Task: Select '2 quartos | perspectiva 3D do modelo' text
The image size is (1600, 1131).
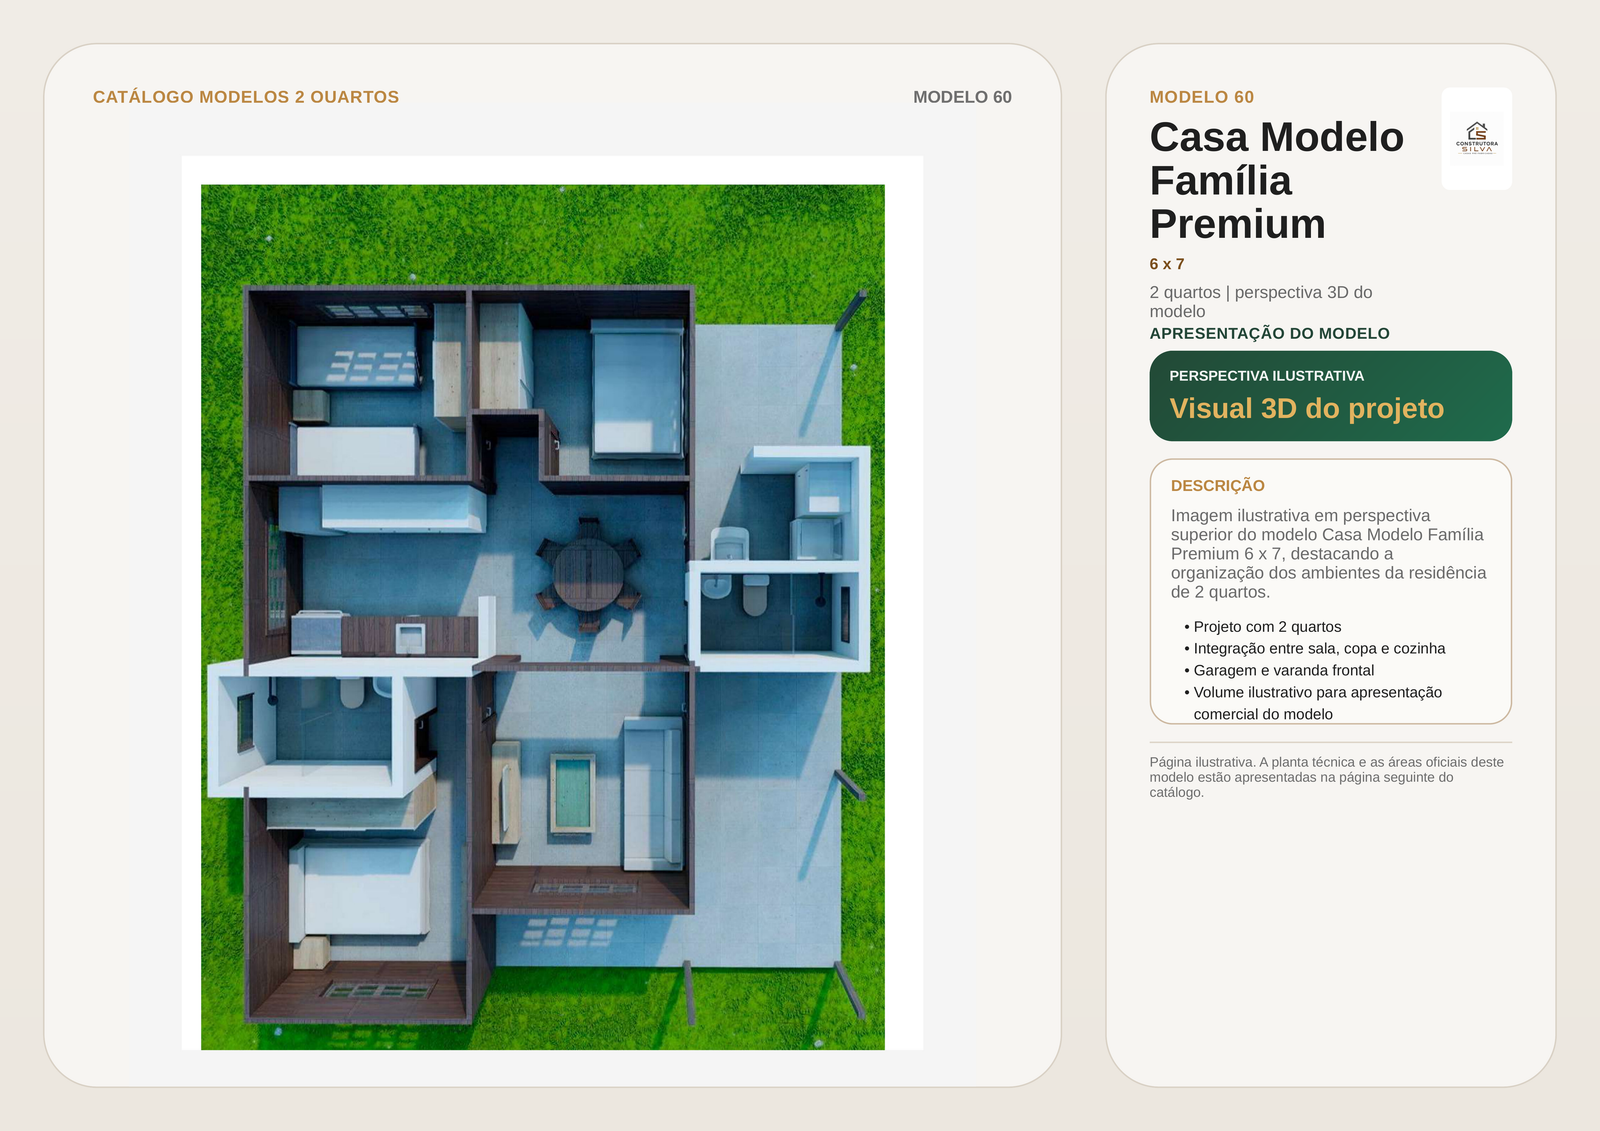Action: click(x=1261, y=302)
